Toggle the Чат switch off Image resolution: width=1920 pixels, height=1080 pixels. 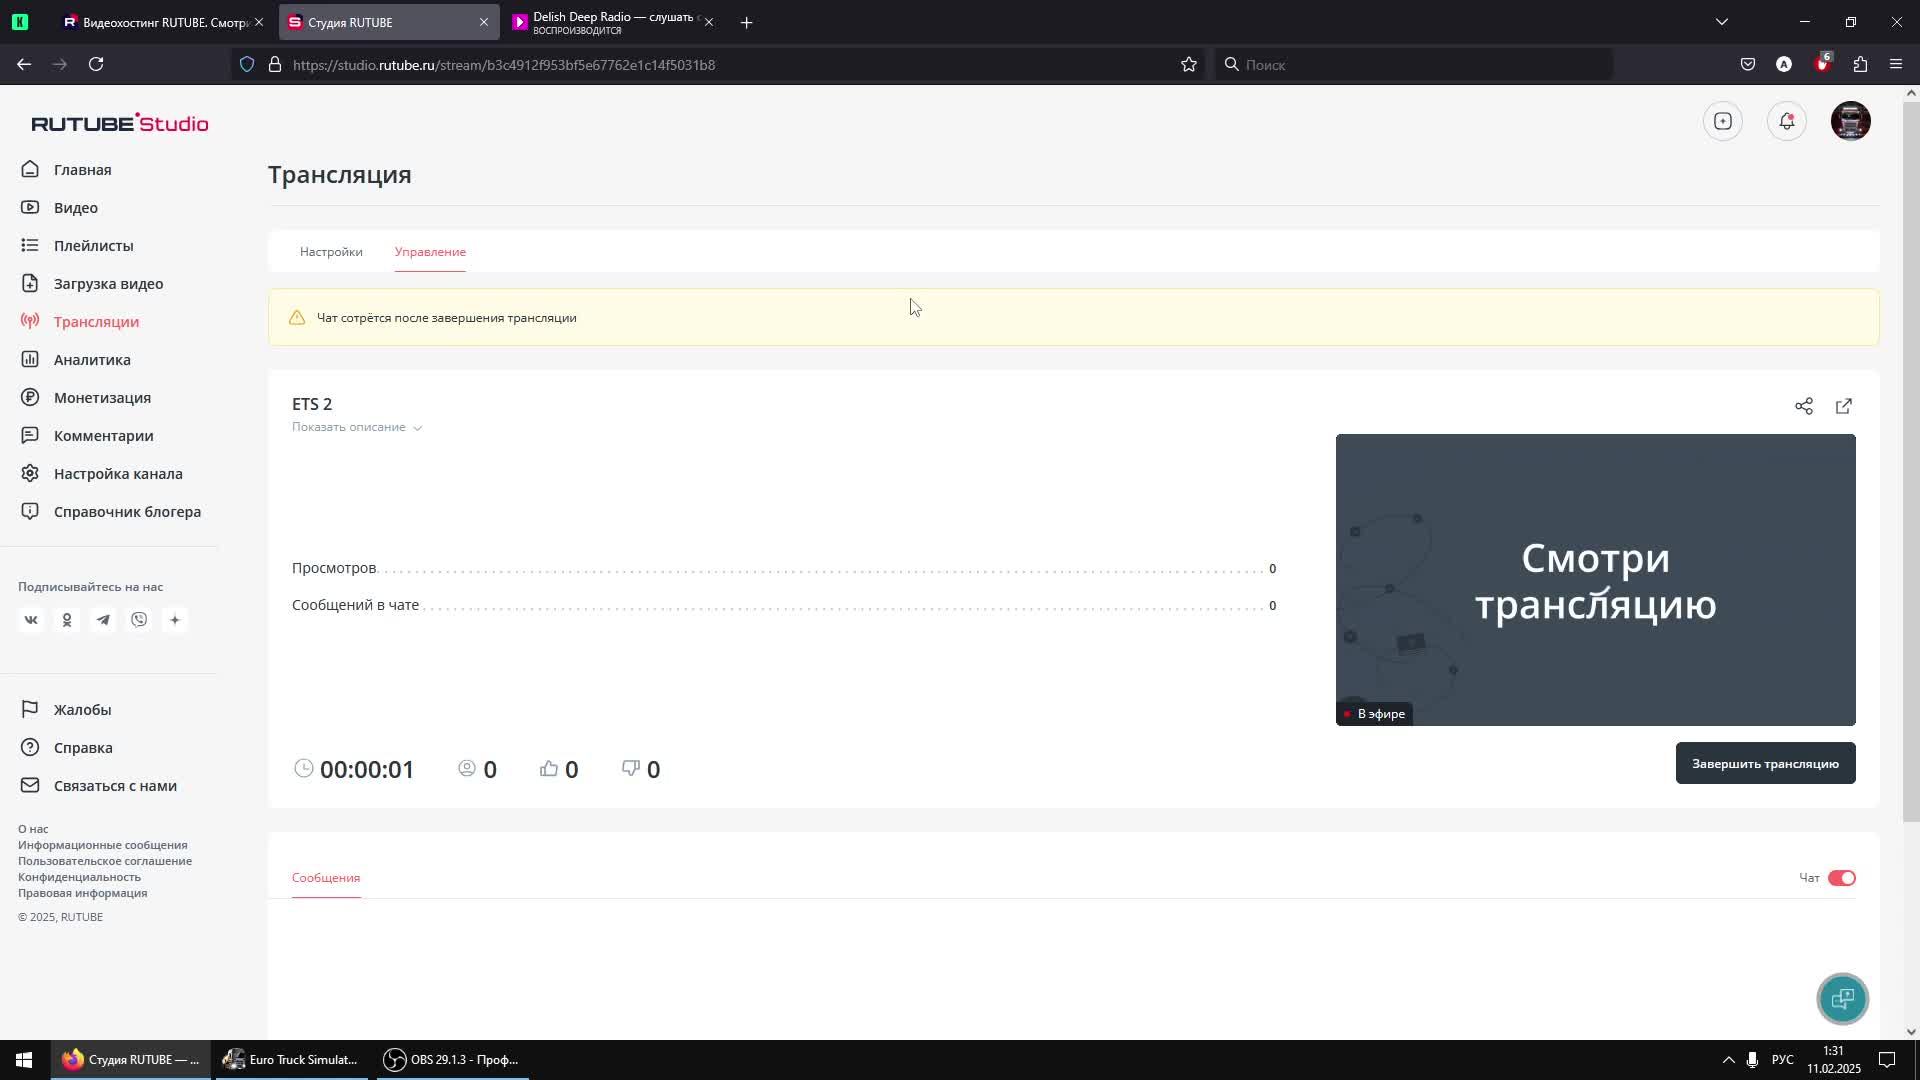tap(1841, 878)
